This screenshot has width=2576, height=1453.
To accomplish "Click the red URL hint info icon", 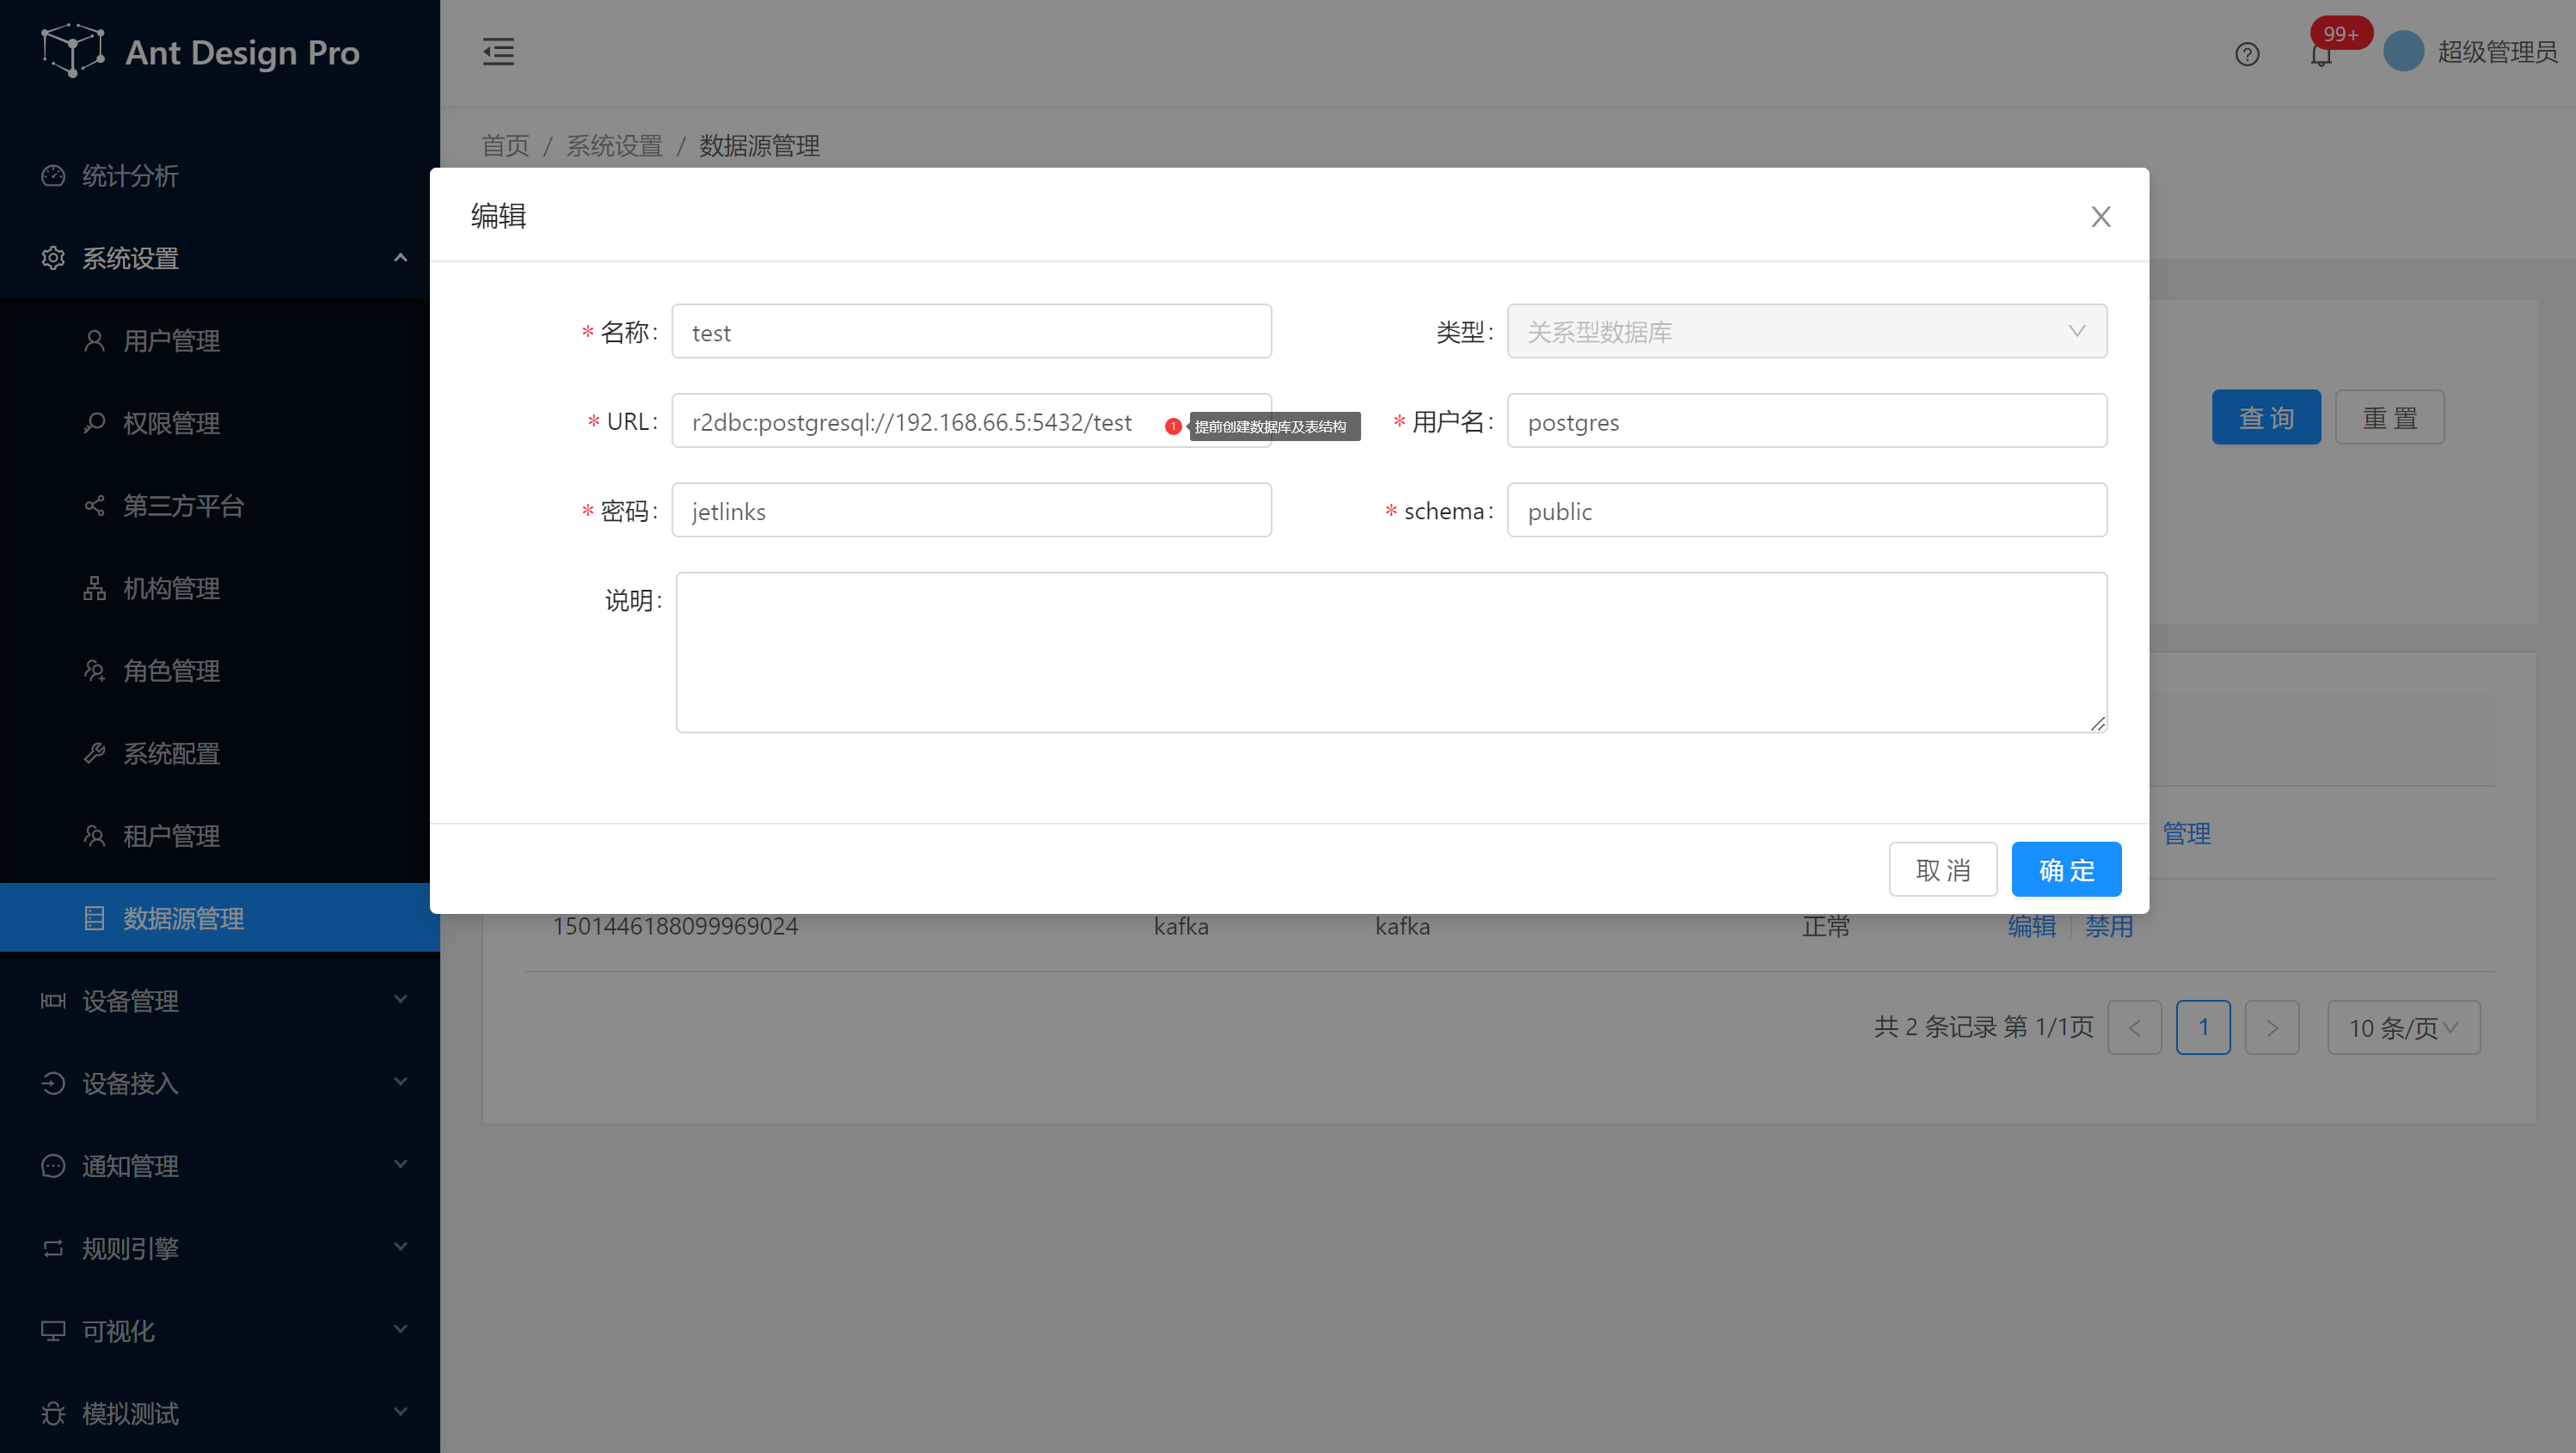I will point(1173,426).
